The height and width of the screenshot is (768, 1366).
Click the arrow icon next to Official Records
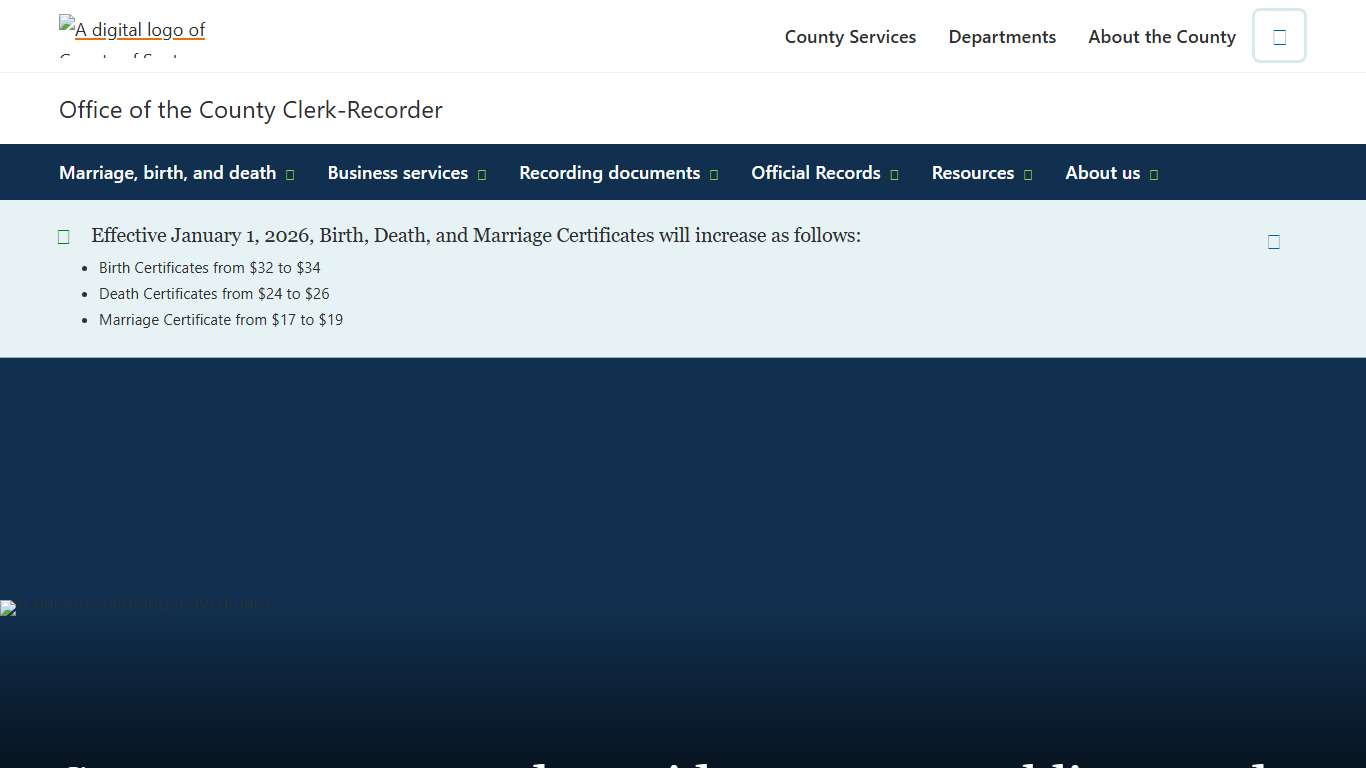pos(894,174)
